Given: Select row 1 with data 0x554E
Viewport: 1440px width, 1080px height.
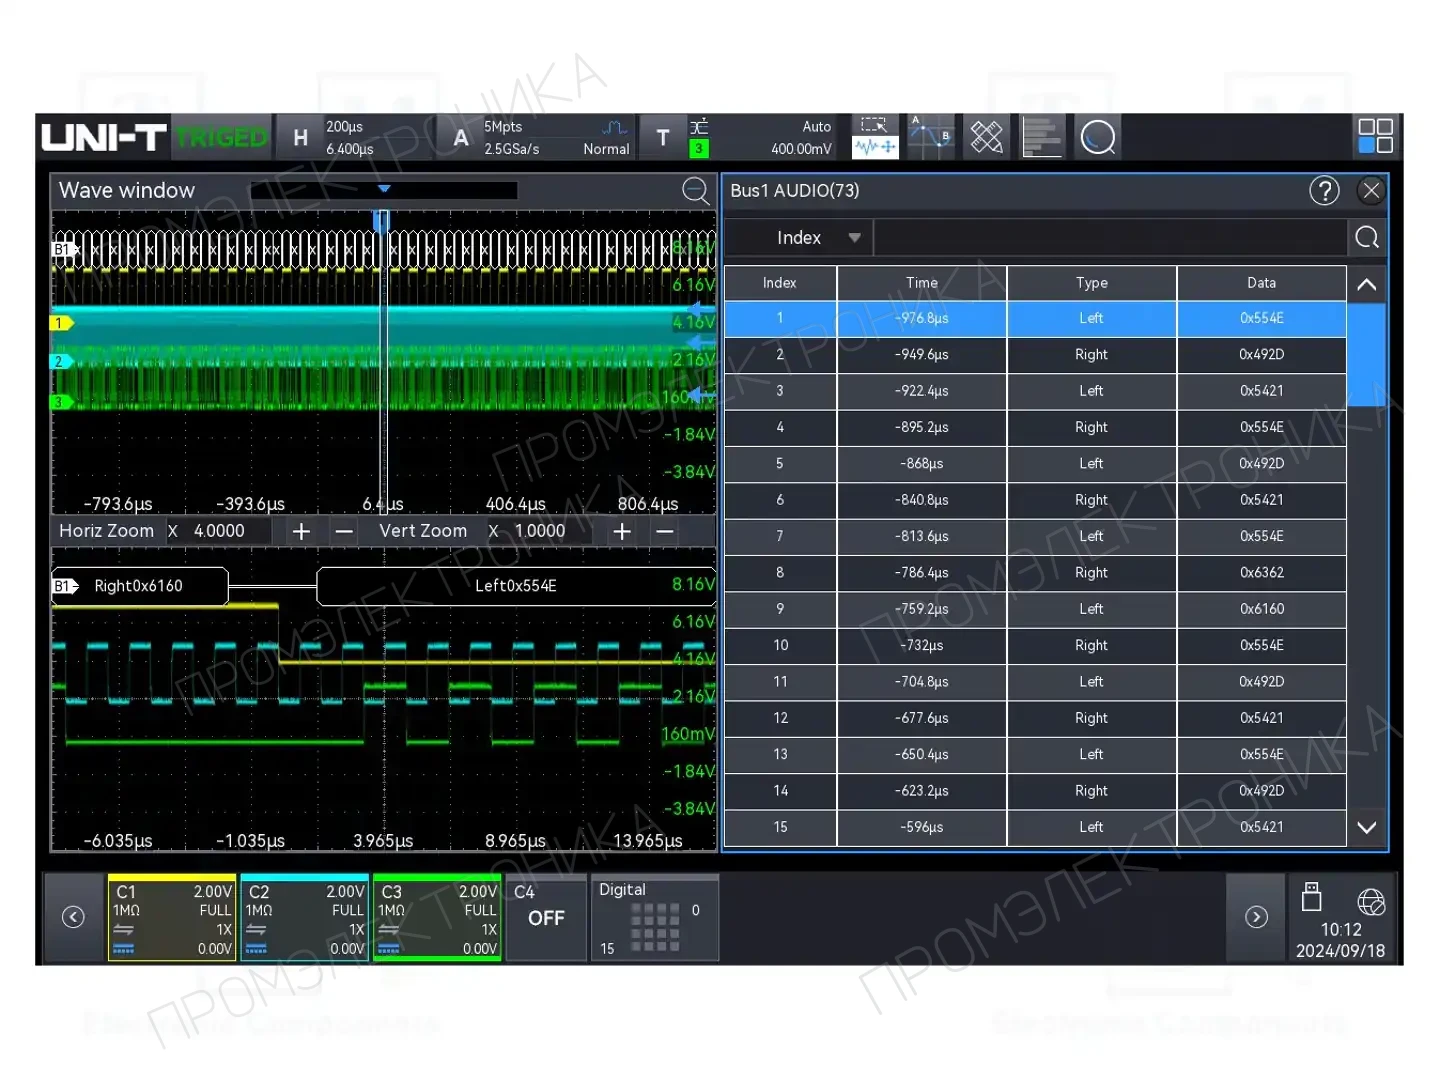Looking at the screenshot, I should [1035, 319].
